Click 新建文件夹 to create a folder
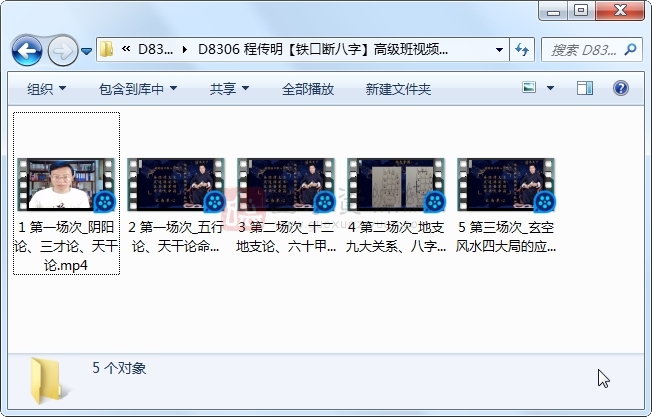This screenshot has height=417, width=652. (398, 89)
